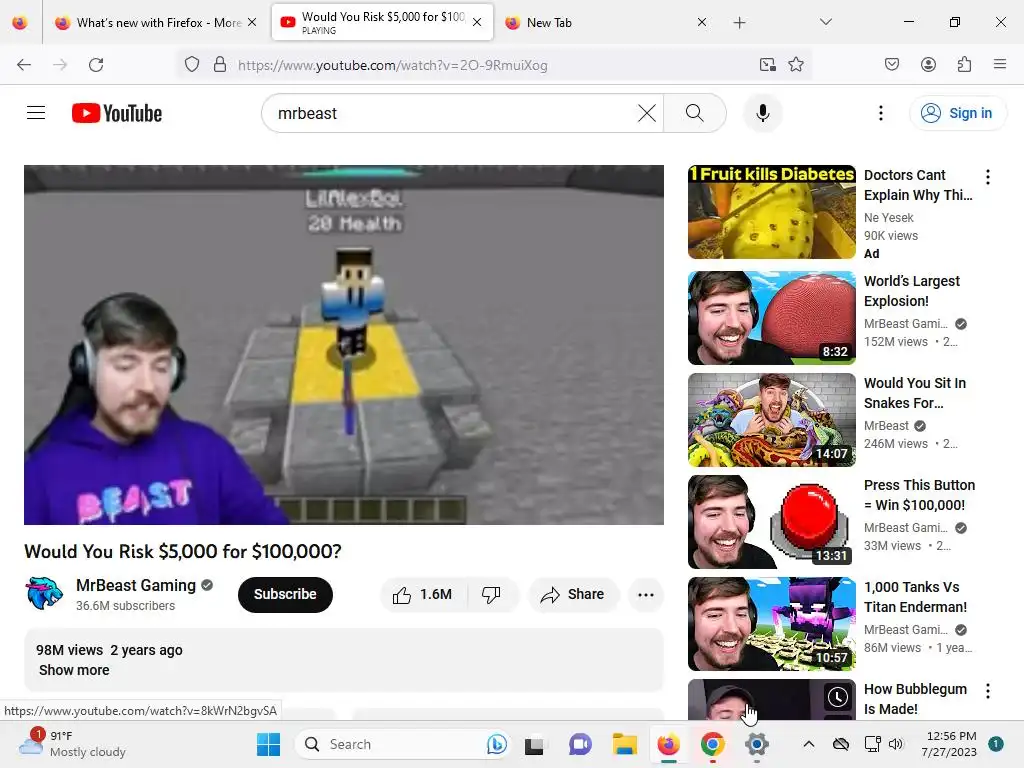View site security padlock info
Viewport: 1024px width, 768px height.
pos(220,64)
